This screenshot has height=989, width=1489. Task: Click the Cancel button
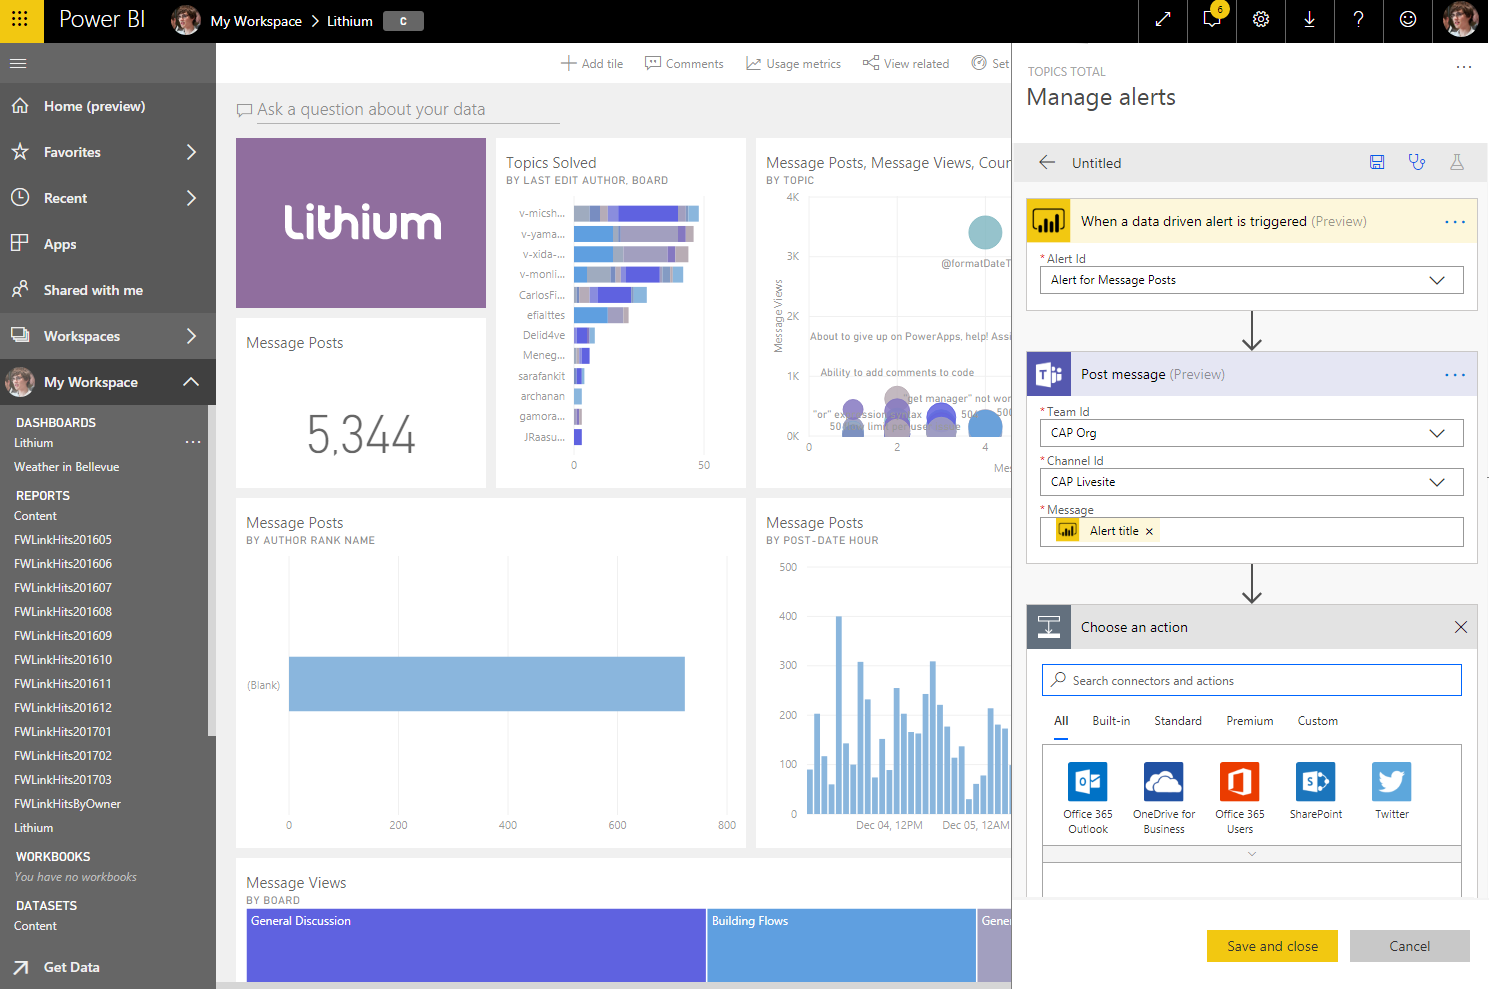pyautogui.click(x=1410, y=946)
